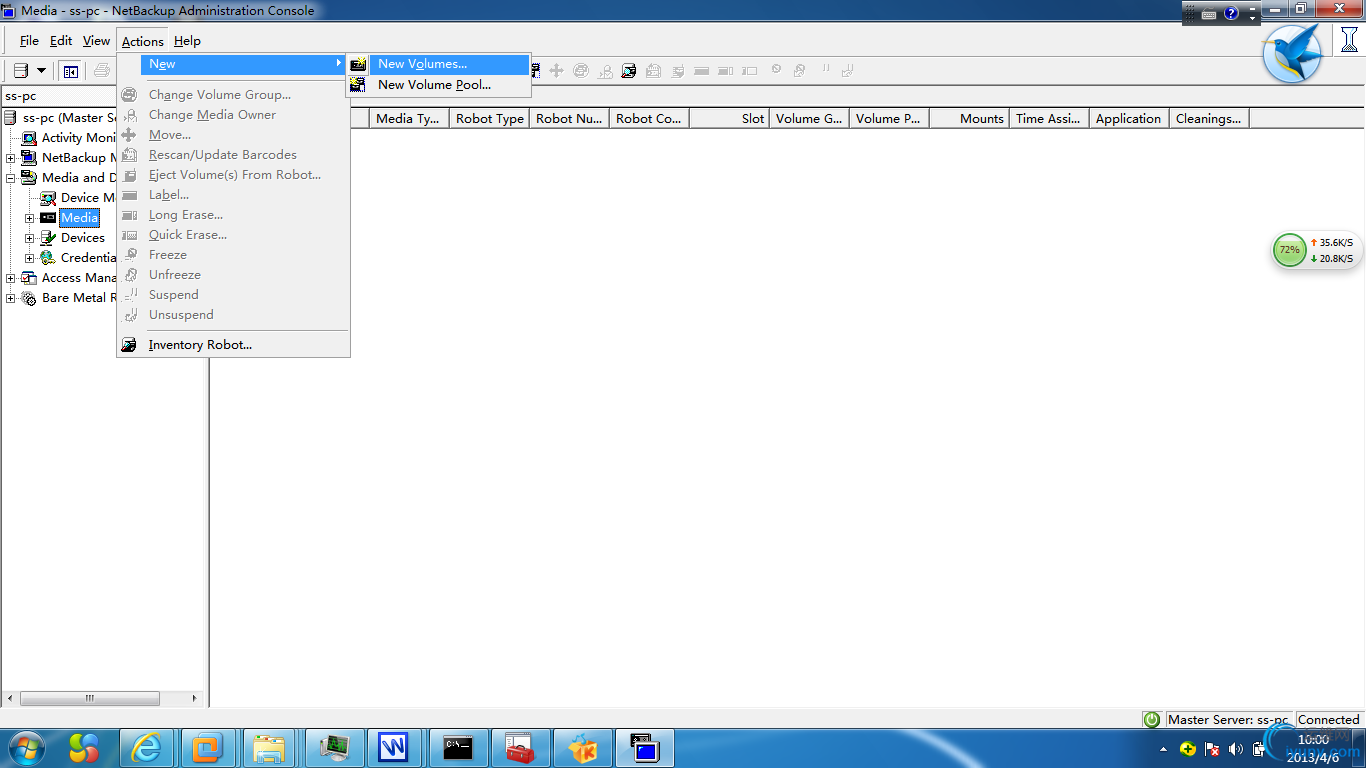This screenshot has width=1366, height=768.
Task: Open the server toolbar dropdown arrow
Action: [x=41, y=71]
